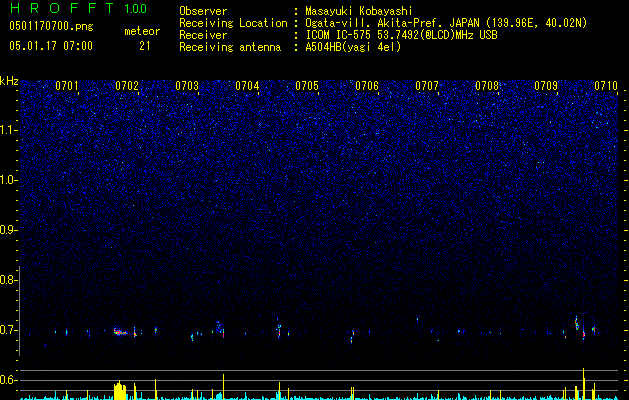
Task: Click the long meteor echo after 0702
Action: 121,331
